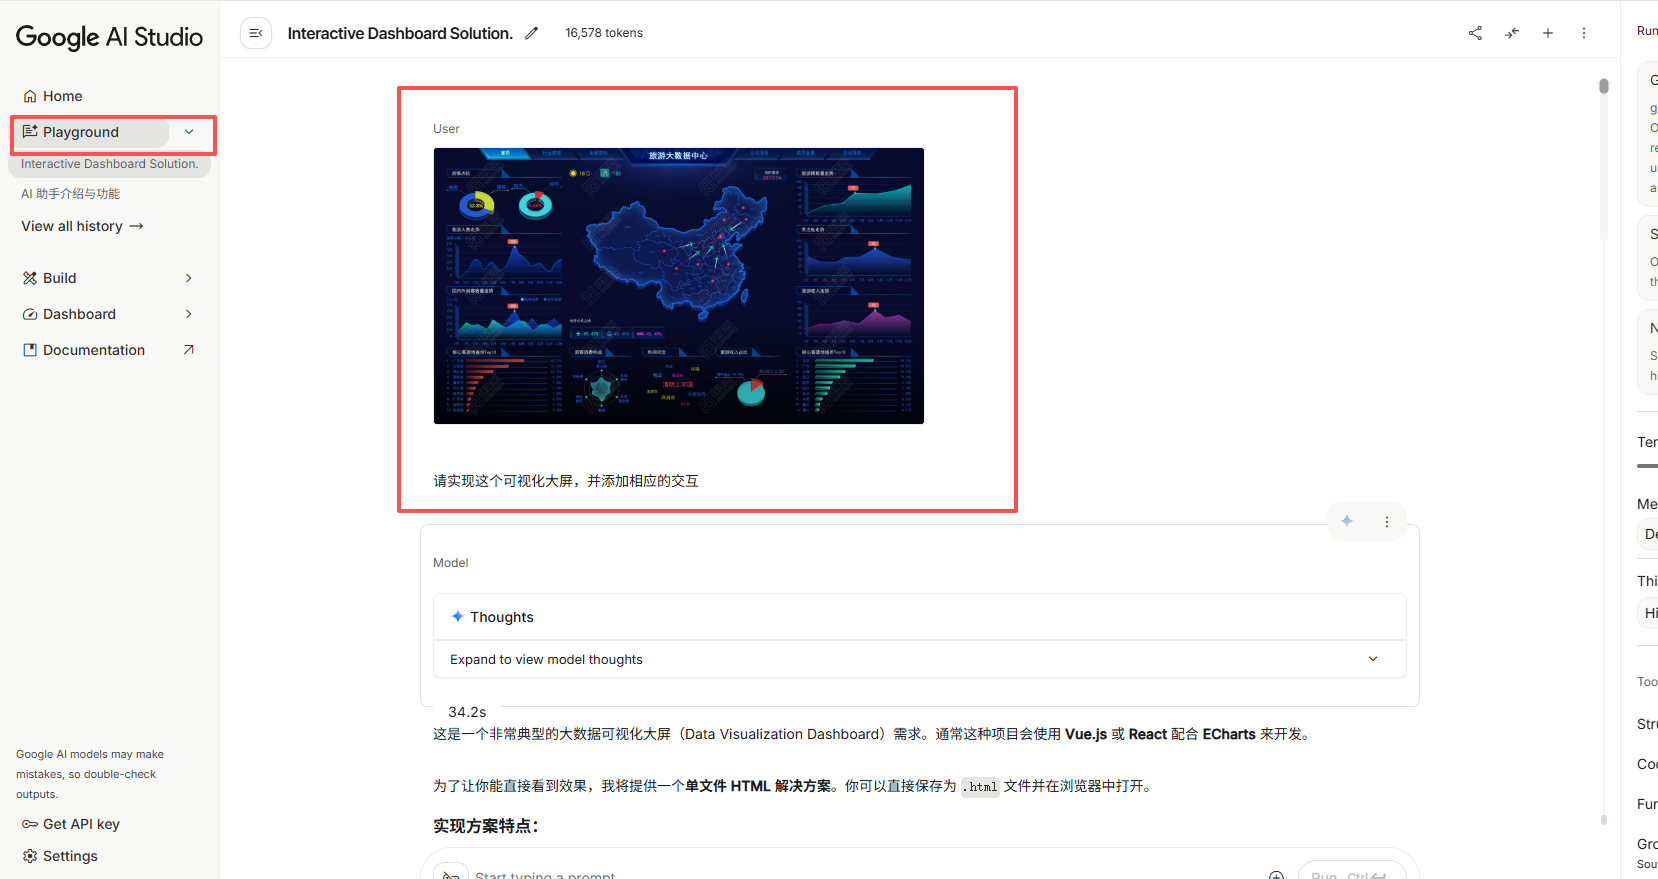This screenshot has width=1658, height=879.
Task: Open the Dashboard menu item
Action: pyautogui.click(x=79, y=314)
